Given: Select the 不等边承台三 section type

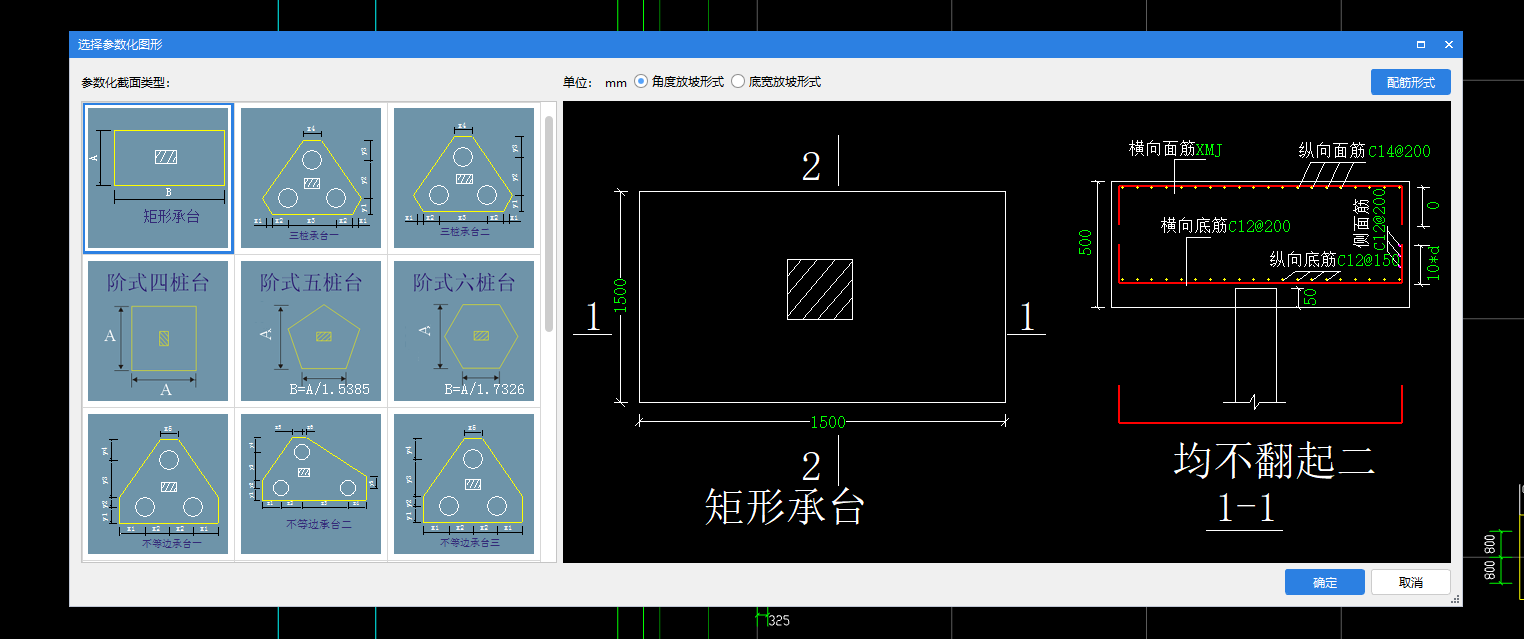Looking at the screenshot, I should point(463,485).
